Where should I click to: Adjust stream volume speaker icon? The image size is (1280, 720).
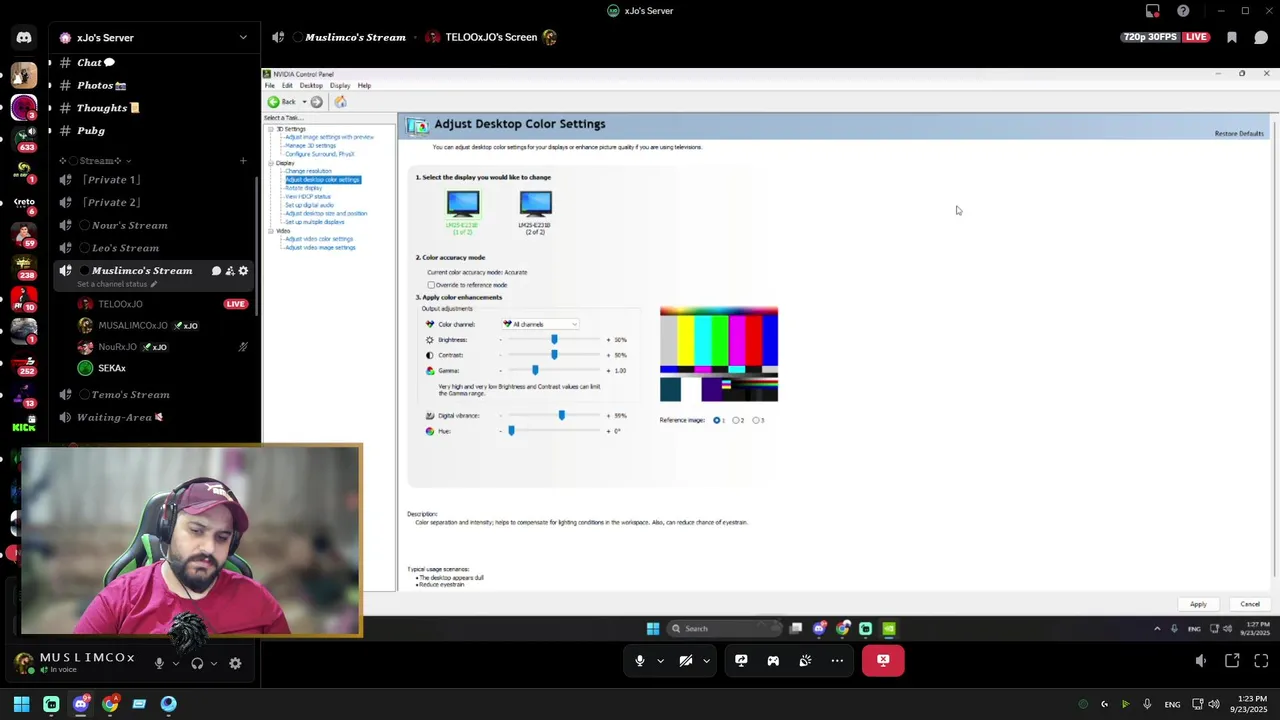pyautogui.click(x=1201, y=660)
